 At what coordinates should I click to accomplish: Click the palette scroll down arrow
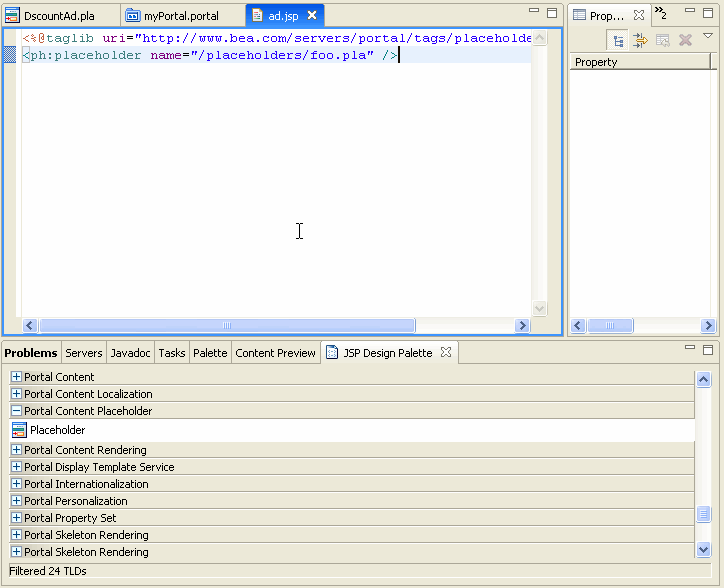(x=704, y=550)
